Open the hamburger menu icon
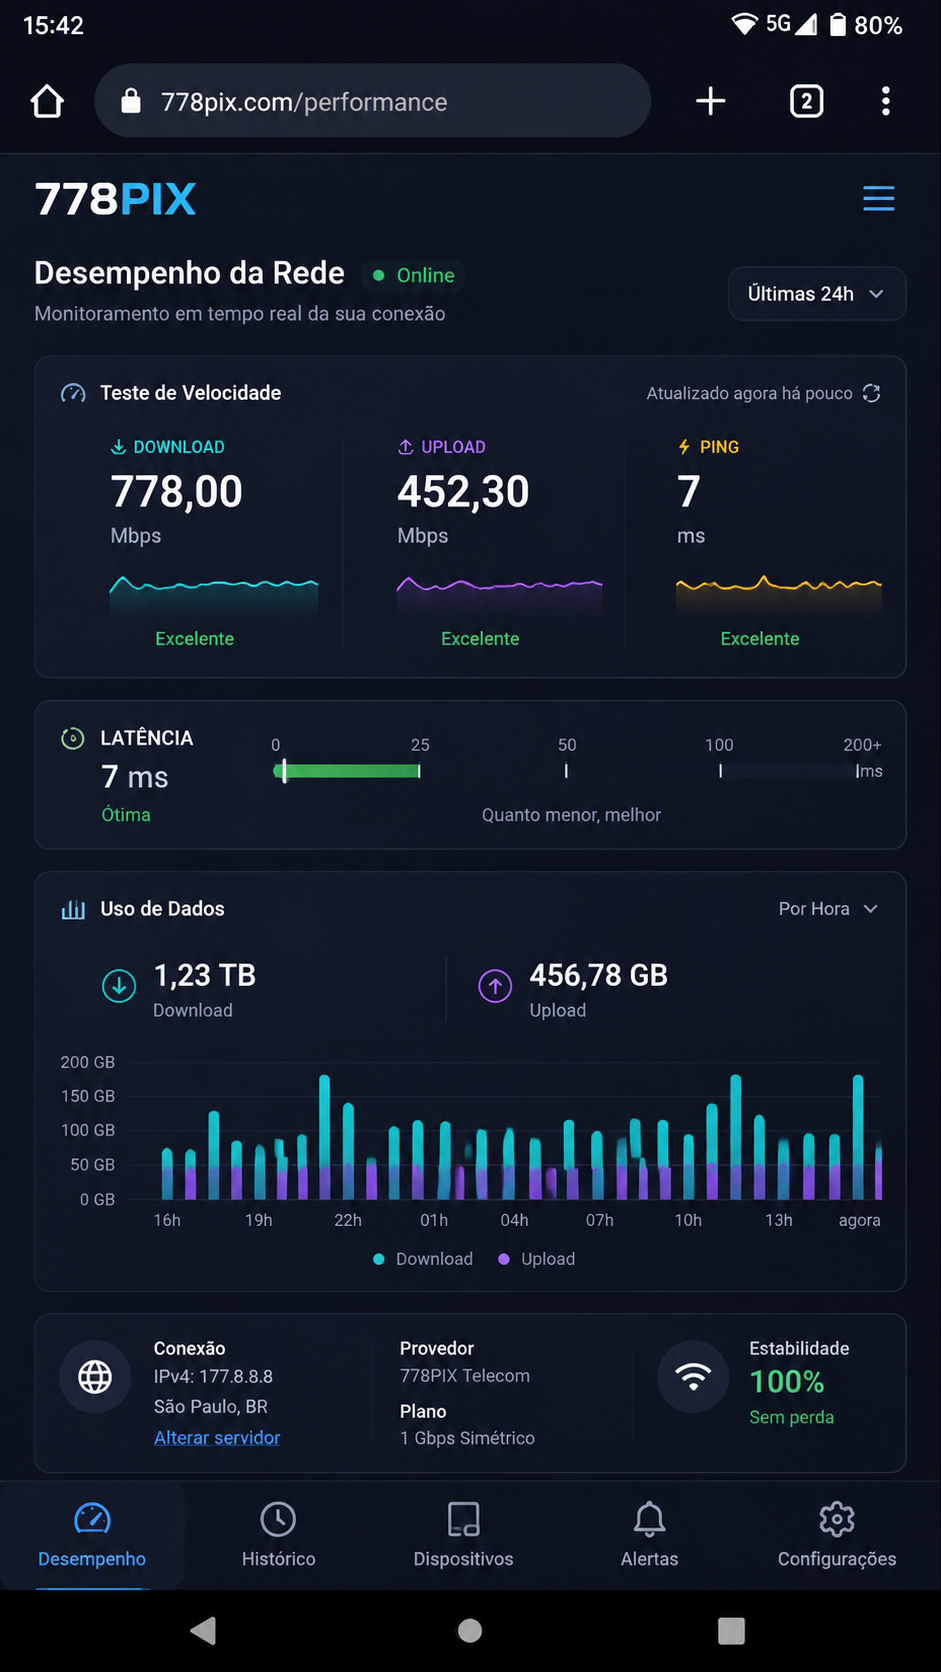 click(x=878, y=199)
